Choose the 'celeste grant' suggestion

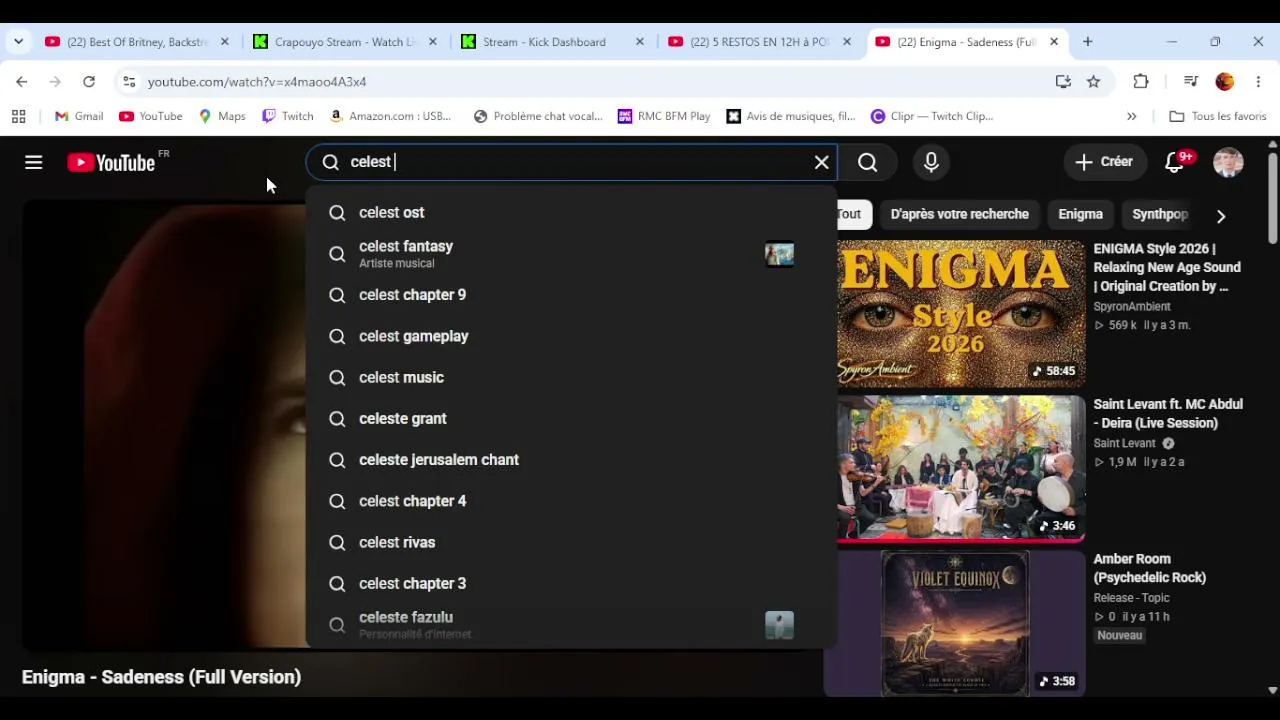(x=571, y=418)
